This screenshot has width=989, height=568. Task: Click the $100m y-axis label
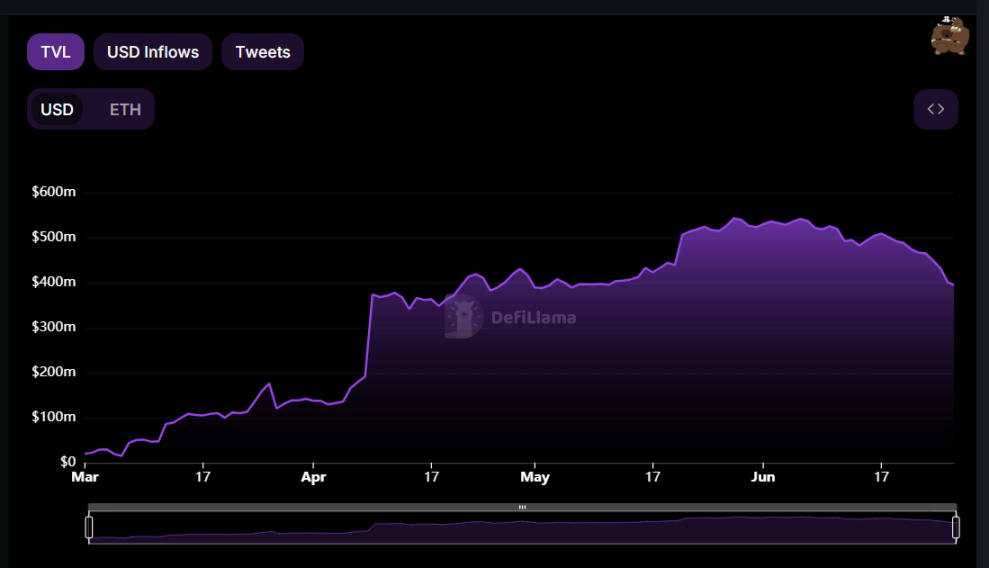tap(54, 417)
